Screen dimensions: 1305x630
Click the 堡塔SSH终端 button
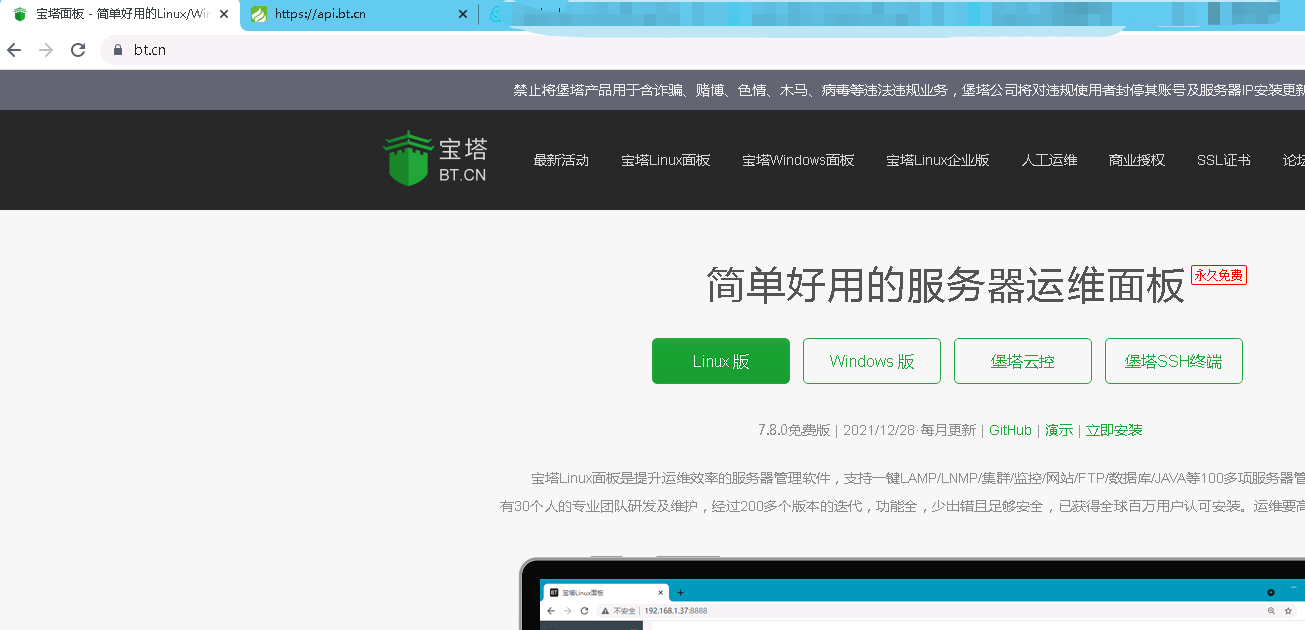(x=1174, y=361)
